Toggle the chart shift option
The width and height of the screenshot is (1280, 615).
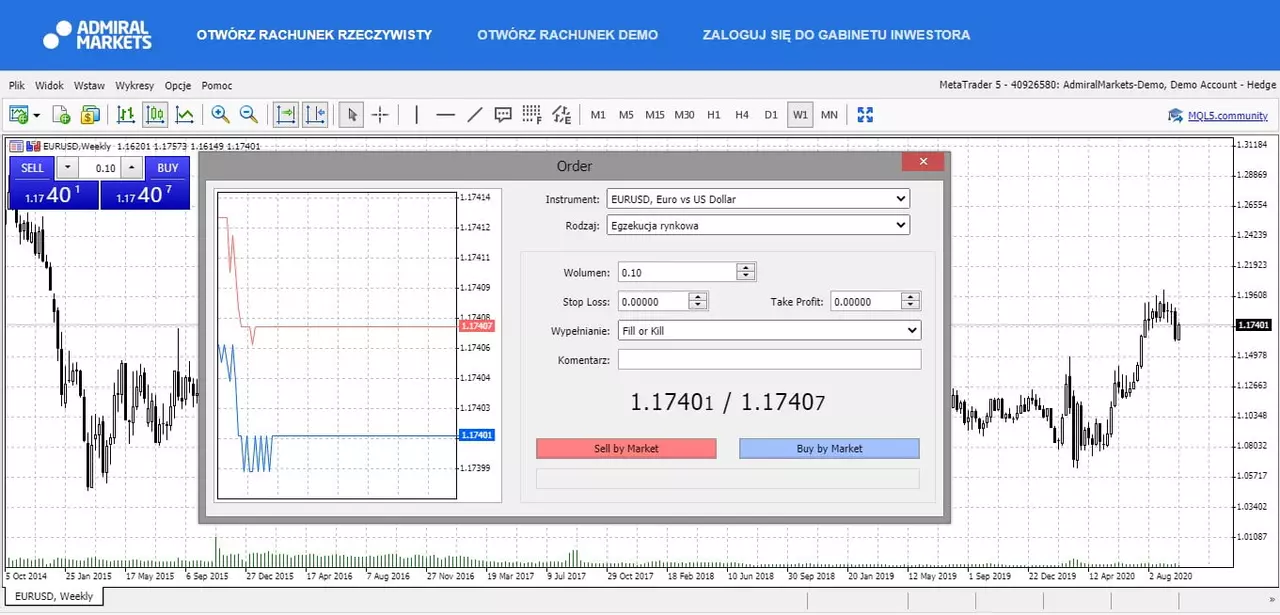(x=315, y=115)
